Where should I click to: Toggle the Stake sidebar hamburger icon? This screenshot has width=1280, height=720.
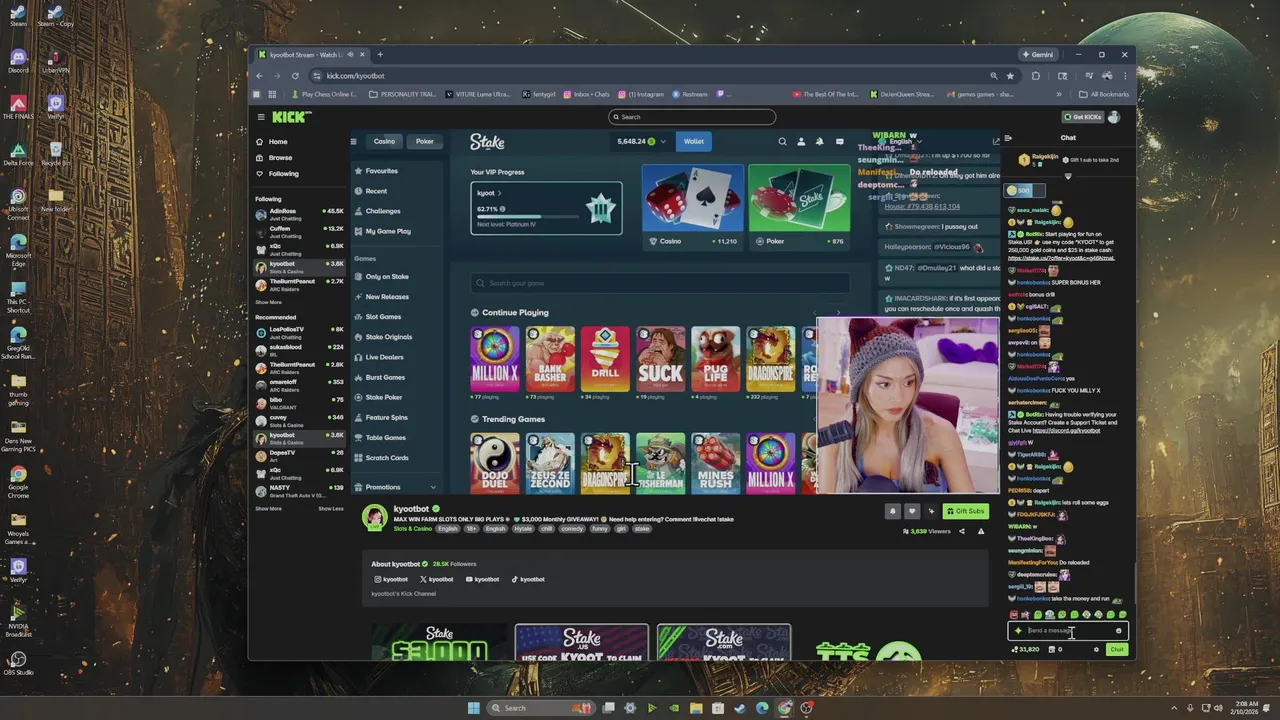[353, 141]
